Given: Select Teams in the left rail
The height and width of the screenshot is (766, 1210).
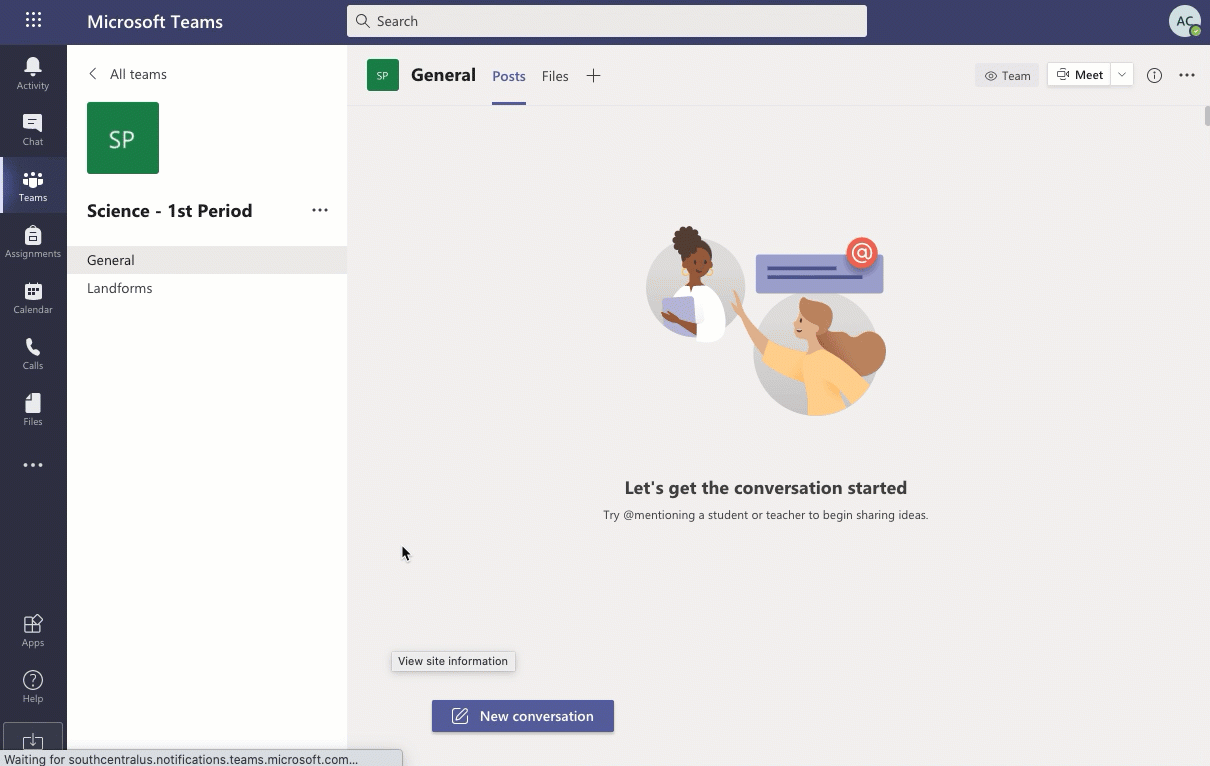Looking at the screenshot, I should pyautogui.click(x=33, y=185).
